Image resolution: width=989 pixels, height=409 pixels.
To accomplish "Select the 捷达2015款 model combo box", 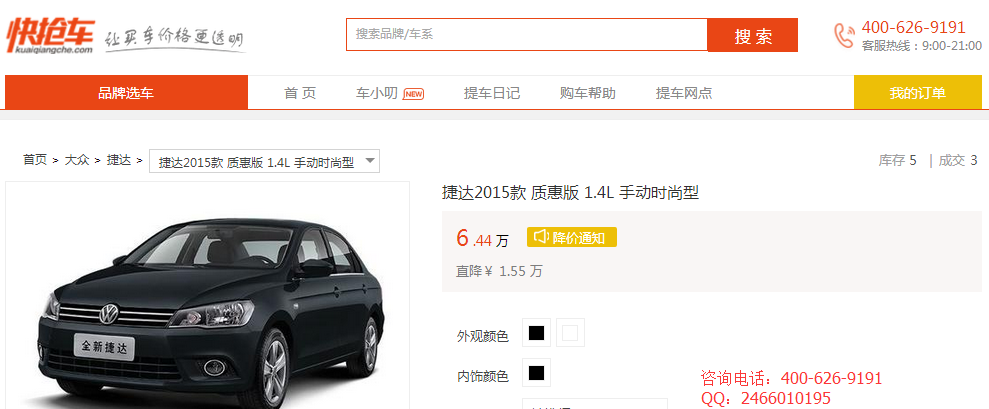I will pos(256,161).
